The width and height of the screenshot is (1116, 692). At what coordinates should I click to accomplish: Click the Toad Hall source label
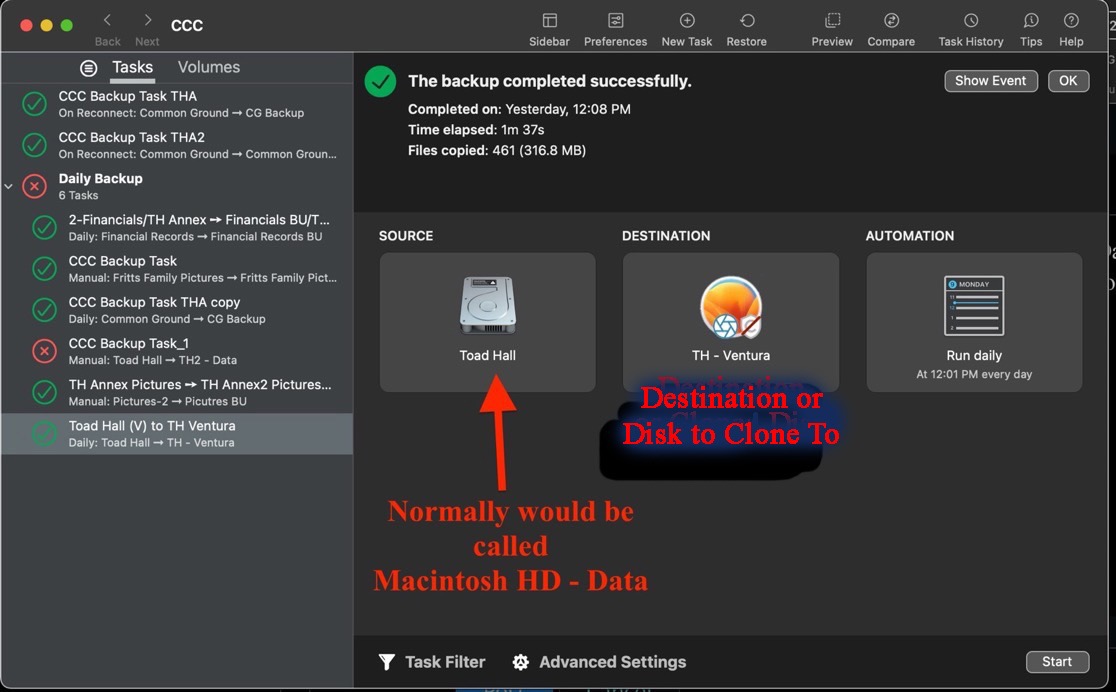[488, 355]
